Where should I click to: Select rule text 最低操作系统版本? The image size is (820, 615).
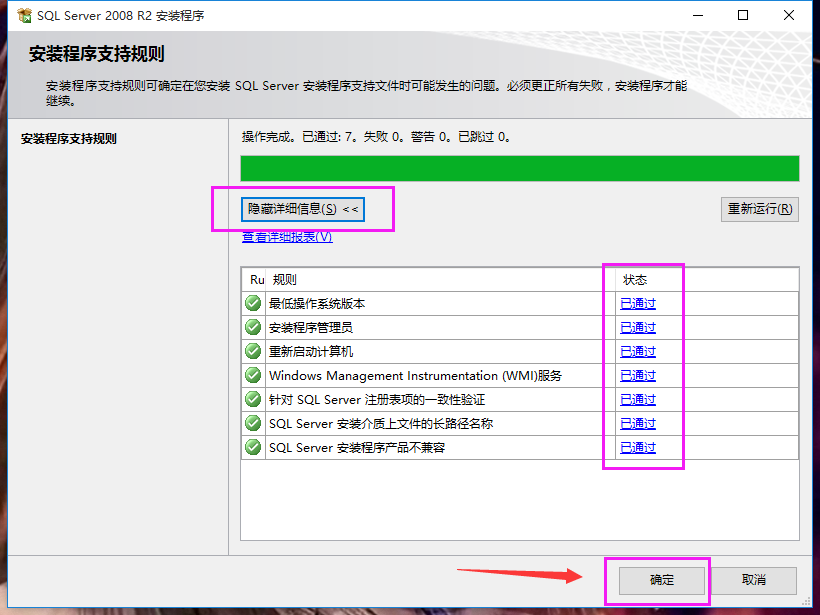[317, 303]
